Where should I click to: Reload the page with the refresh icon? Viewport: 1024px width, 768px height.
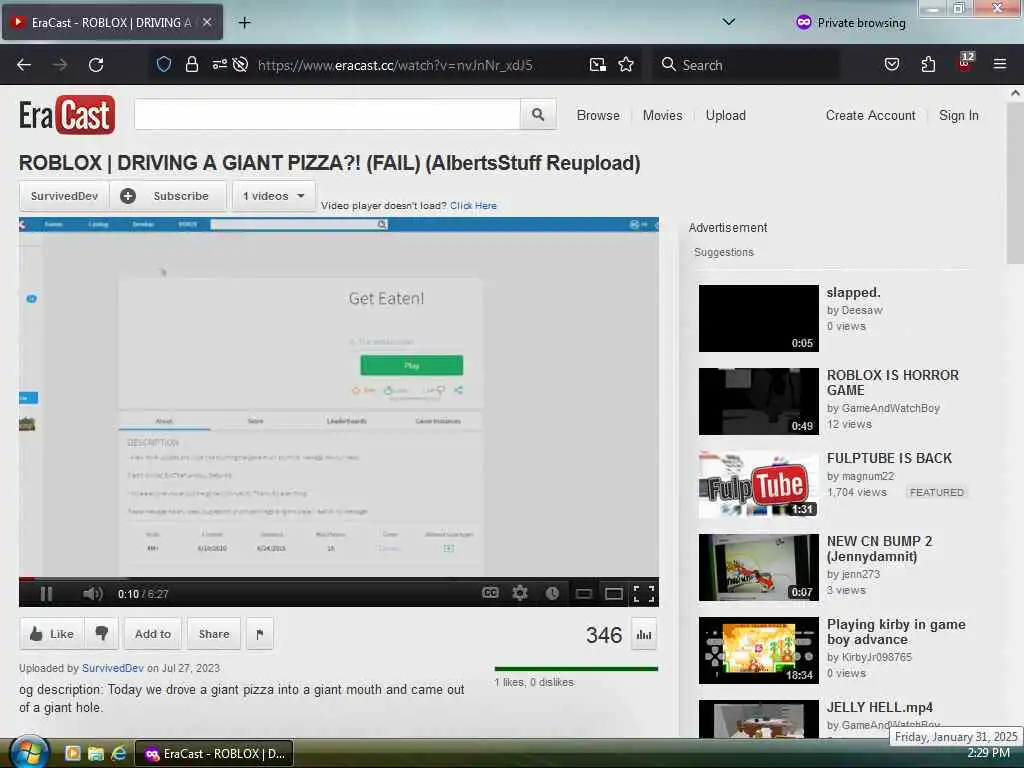tap(96, 65)
